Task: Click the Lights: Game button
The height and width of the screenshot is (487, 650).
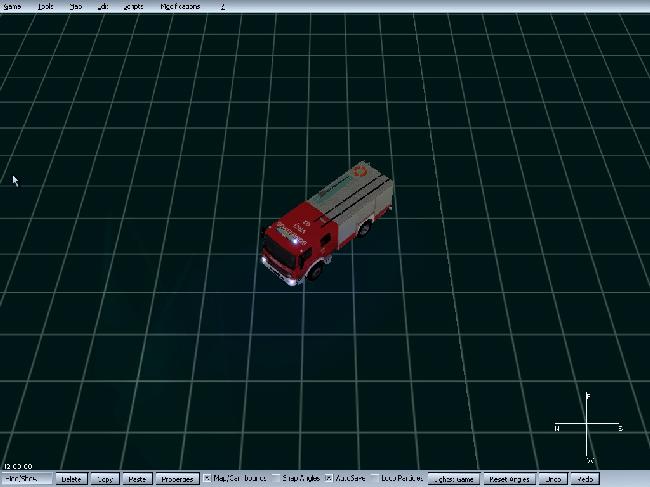Action: (454, 479)
